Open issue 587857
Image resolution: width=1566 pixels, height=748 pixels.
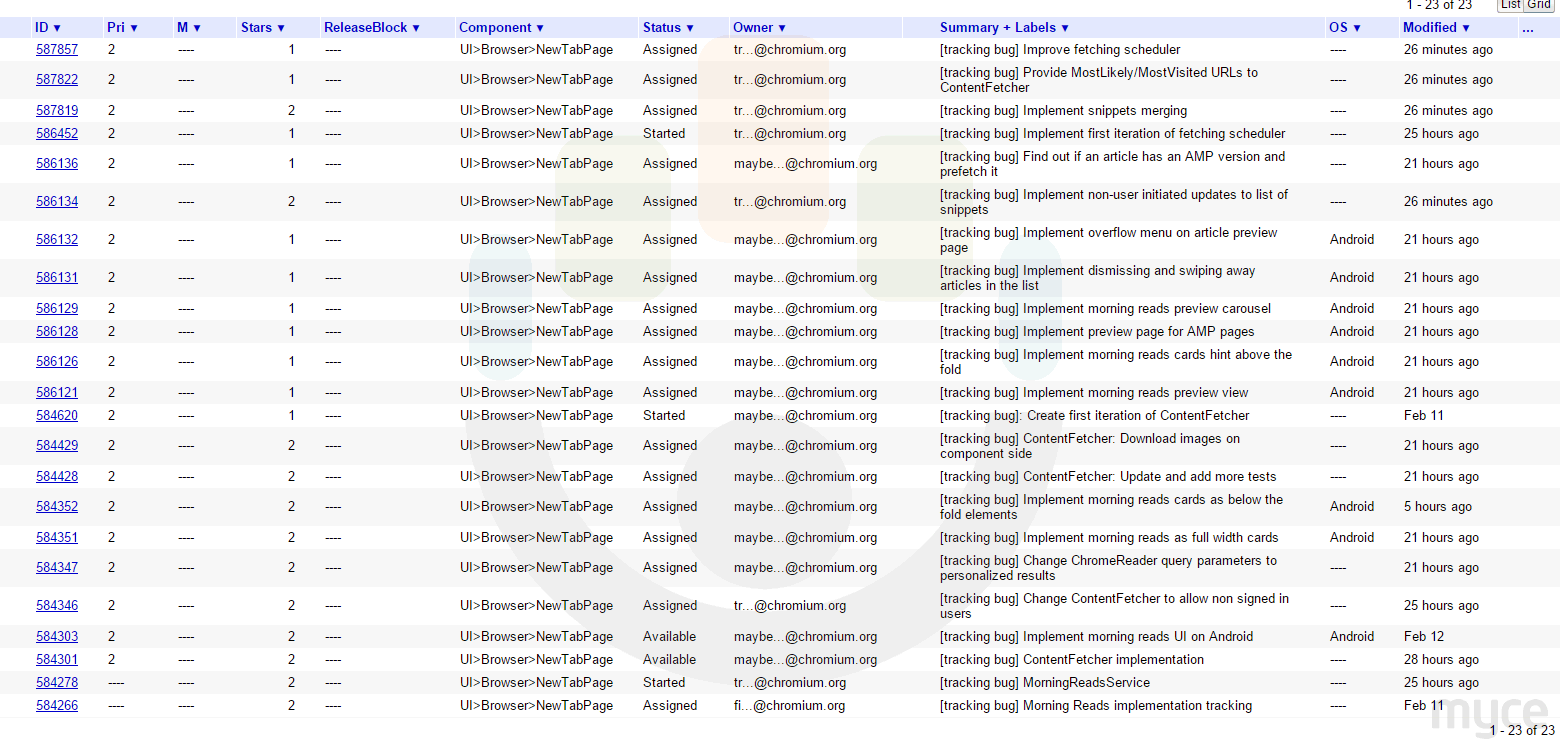[57, 50]
